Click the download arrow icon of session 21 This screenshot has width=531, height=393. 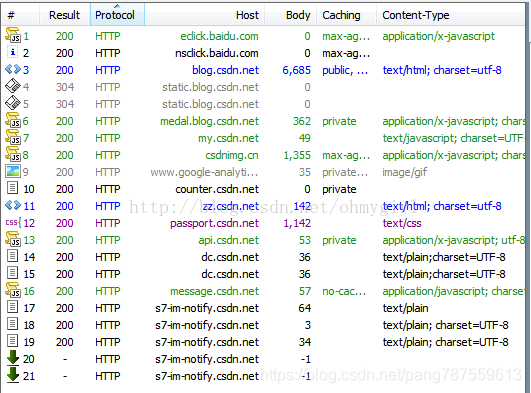(x=13, y=375)
